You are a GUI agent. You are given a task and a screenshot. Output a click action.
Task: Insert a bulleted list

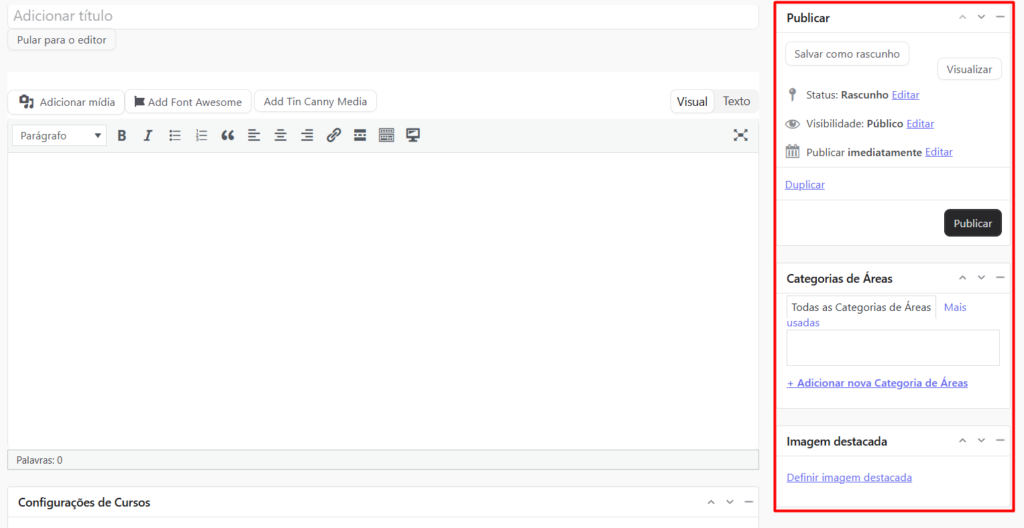[175, 135]
